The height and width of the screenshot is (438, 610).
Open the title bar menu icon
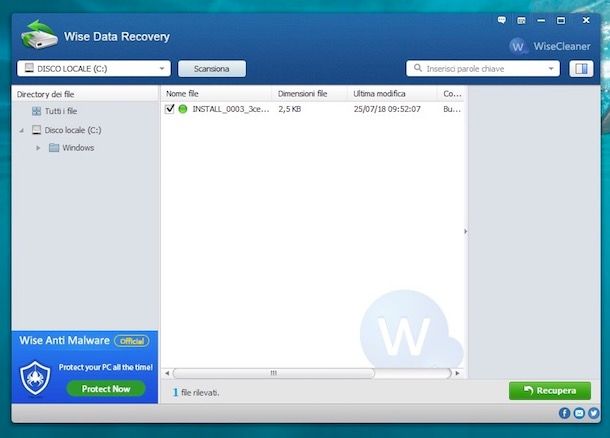pyautogui.click(x=521, y=20)
